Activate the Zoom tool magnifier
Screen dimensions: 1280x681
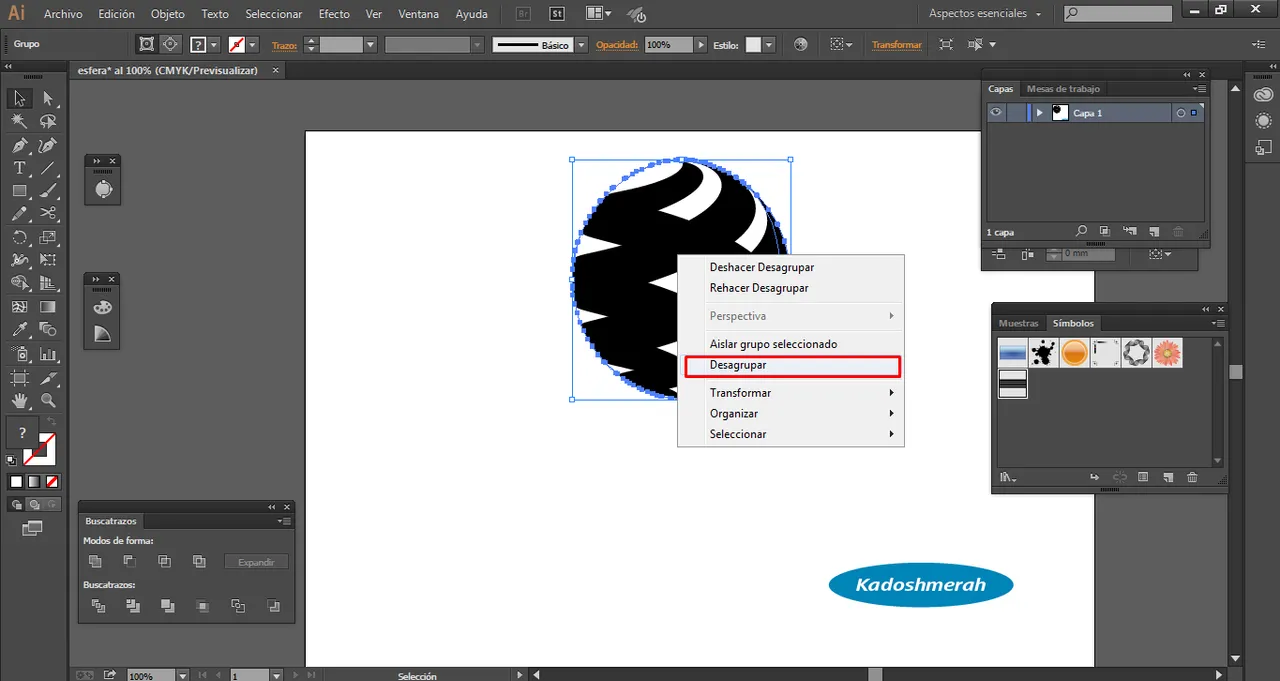48,401
